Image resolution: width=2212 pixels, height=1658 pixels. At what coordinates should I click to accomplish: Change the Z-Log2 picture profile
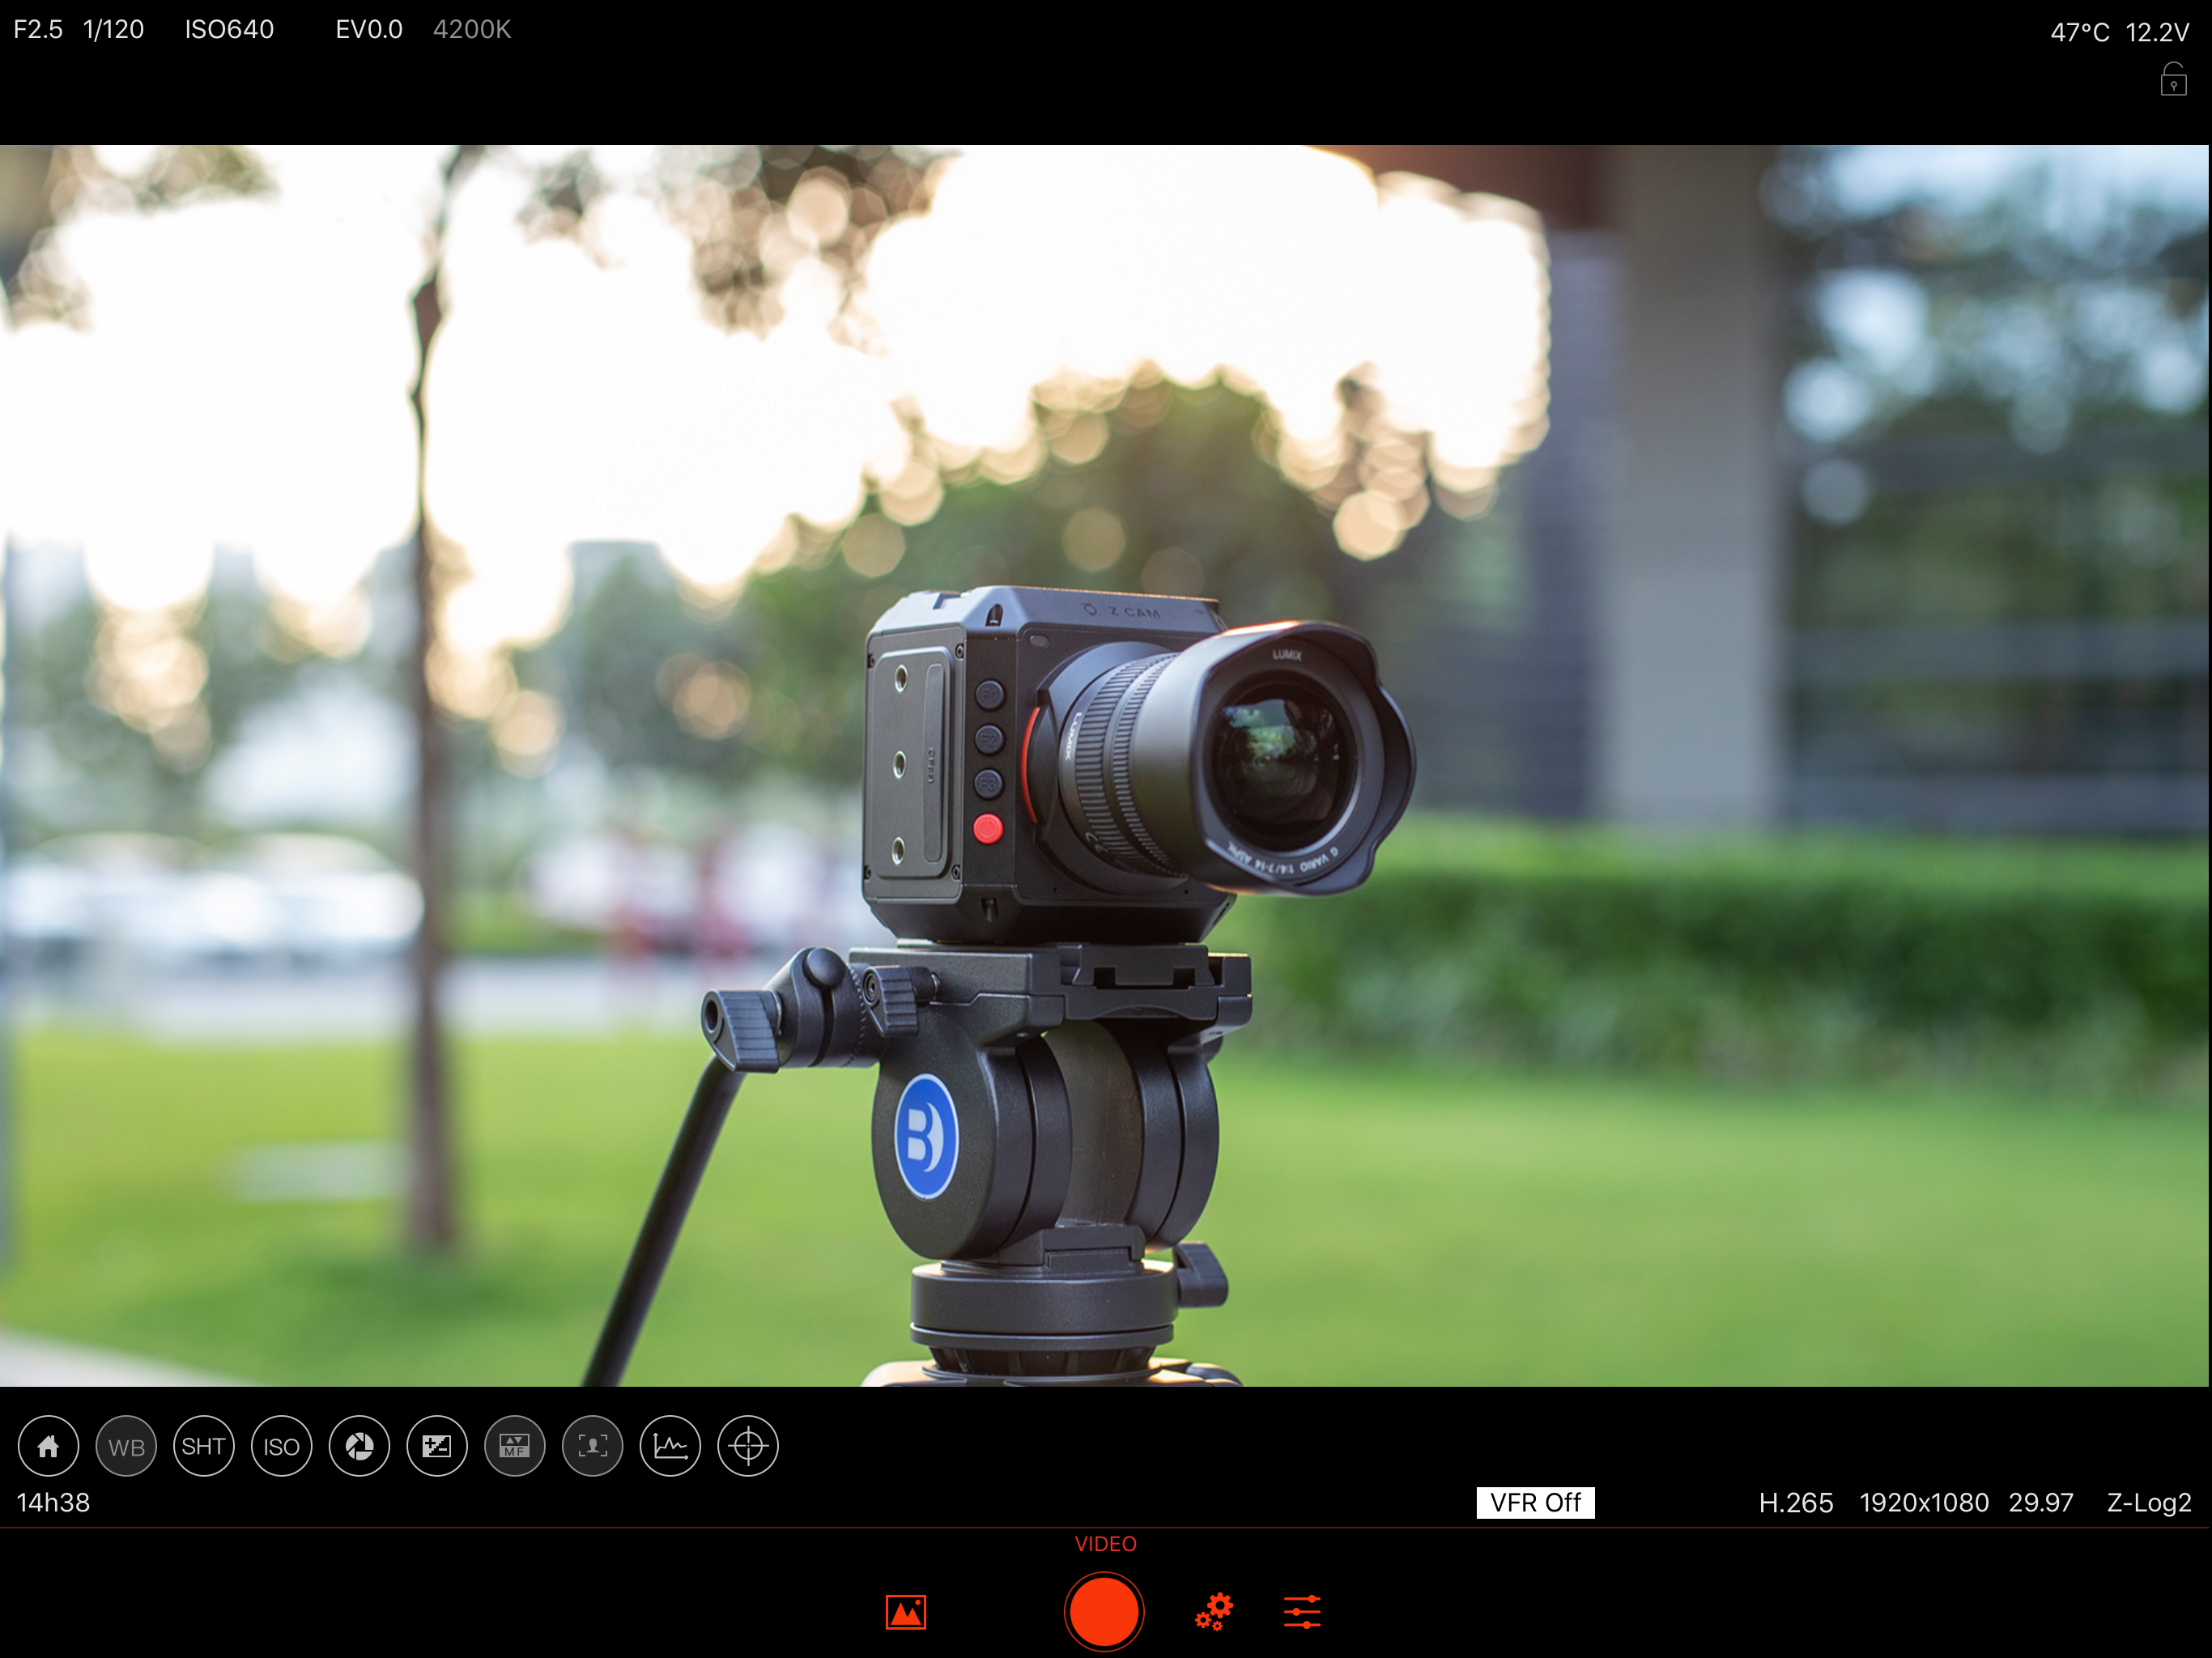point(2148,1502)
